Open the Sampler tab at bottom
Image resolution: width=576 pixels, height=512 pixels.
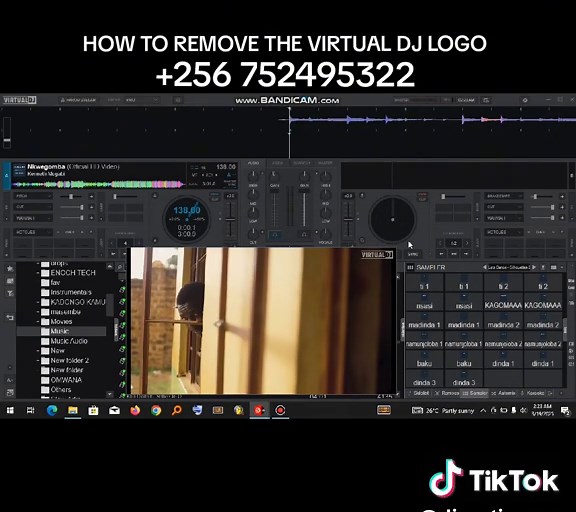[475, 393]
